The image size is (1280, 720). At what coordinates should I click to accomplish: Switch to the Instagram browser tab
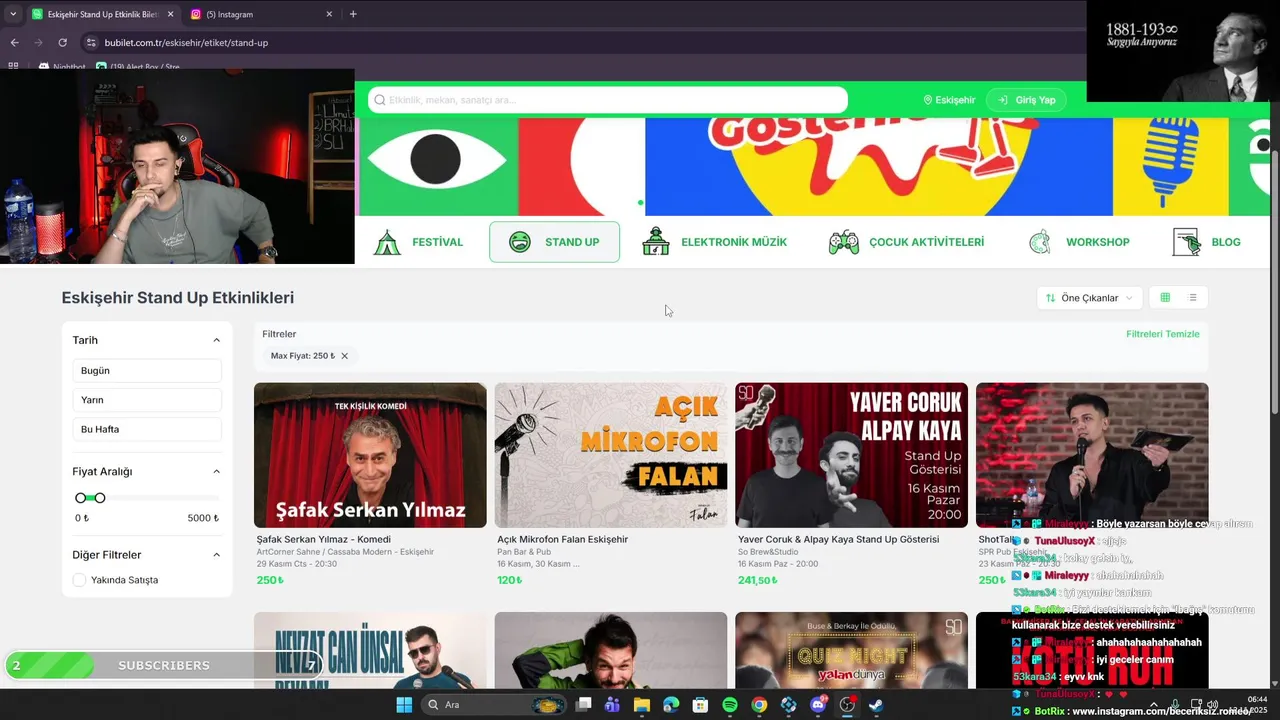coord(261,14)
